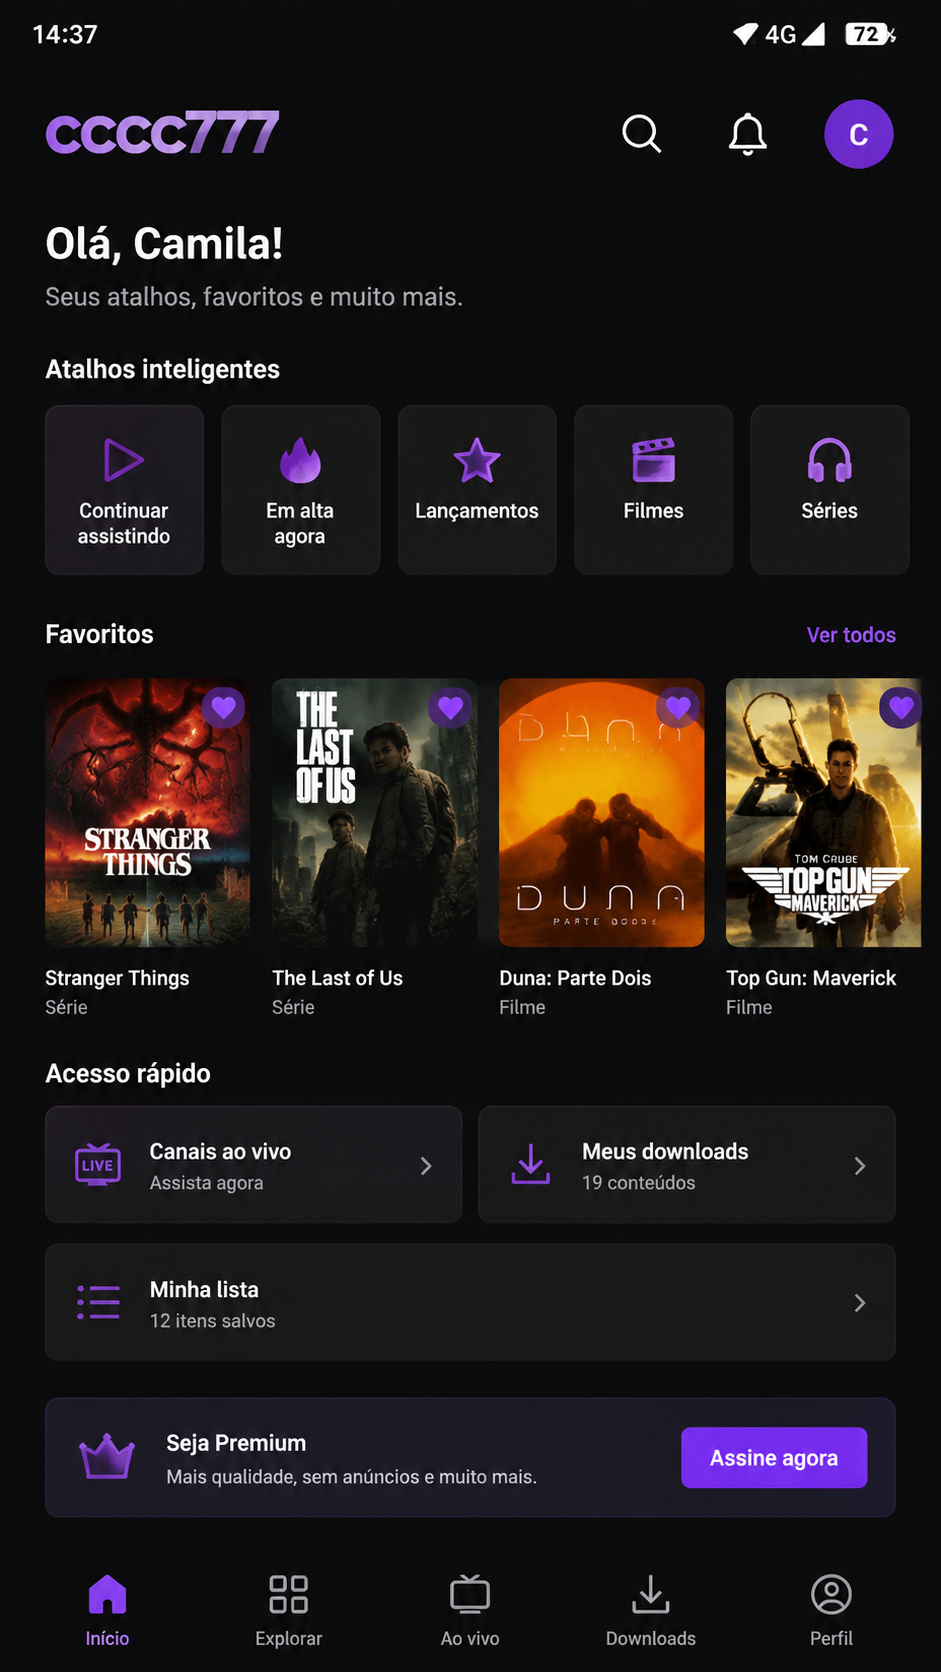
Task: Open Duna: Parte Dois poster
Action: point(601,813)
